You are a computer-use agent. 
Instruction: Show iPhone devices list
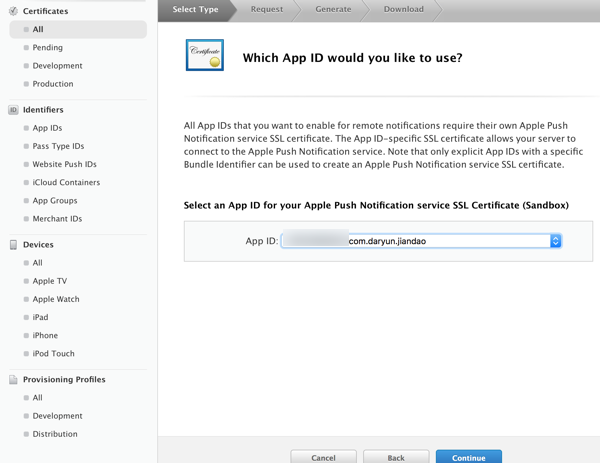(45, 336)
